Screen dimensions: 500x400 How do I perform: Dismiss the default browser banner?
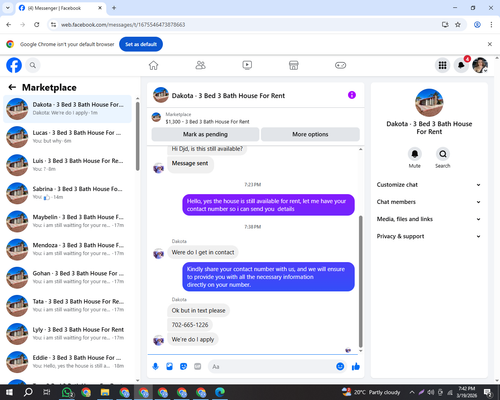[490, 44]
